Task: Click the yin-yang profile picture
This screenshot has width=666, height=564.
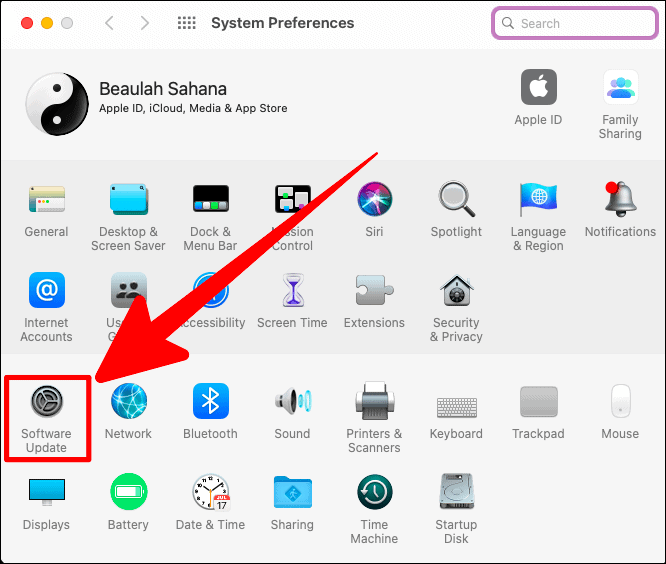Action: click(x=57, y=104)
